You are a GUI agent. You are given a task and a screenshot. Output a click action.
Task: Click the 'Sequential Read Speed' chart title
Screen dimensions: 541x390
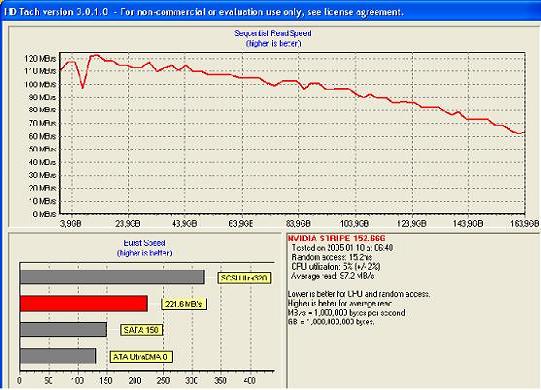(x=273, y=33)
